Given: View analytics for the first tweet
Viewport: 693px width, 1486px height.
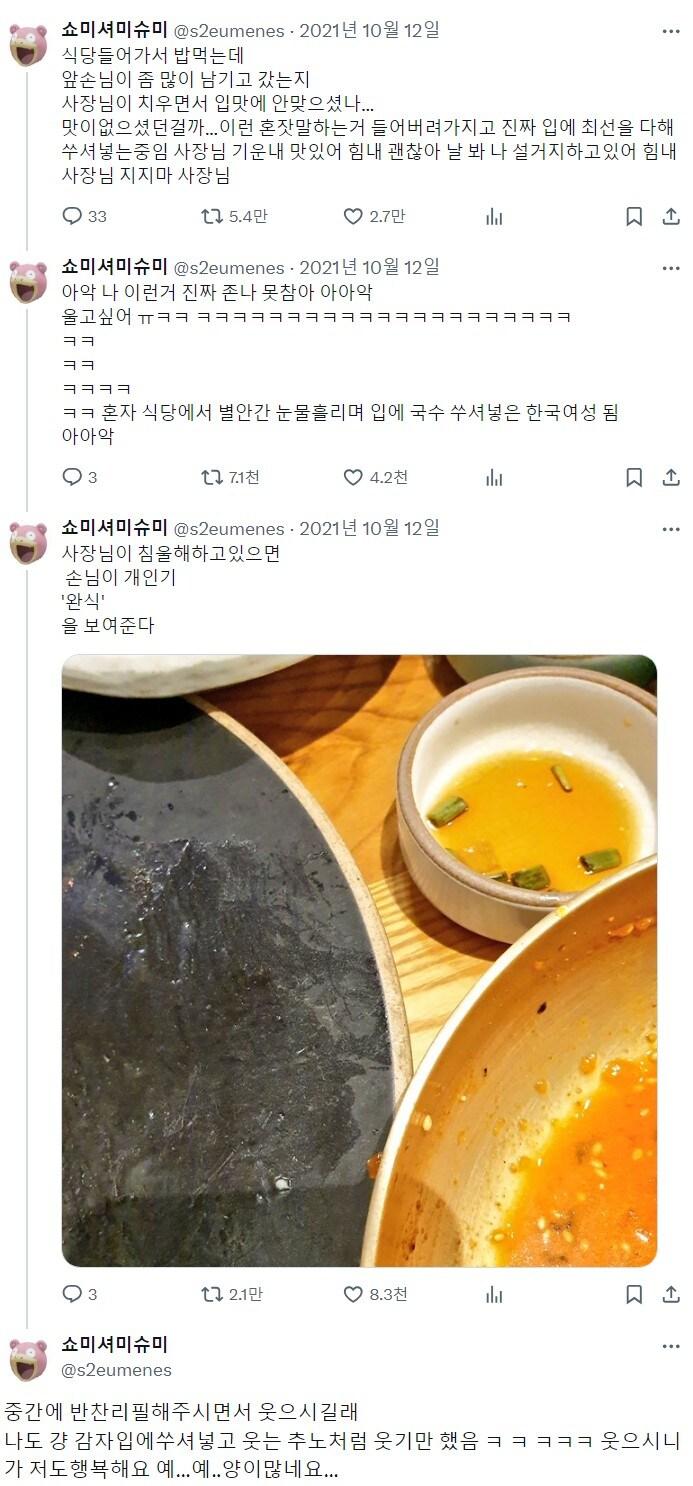Looking at the screenshot, I should click(494, 216).
